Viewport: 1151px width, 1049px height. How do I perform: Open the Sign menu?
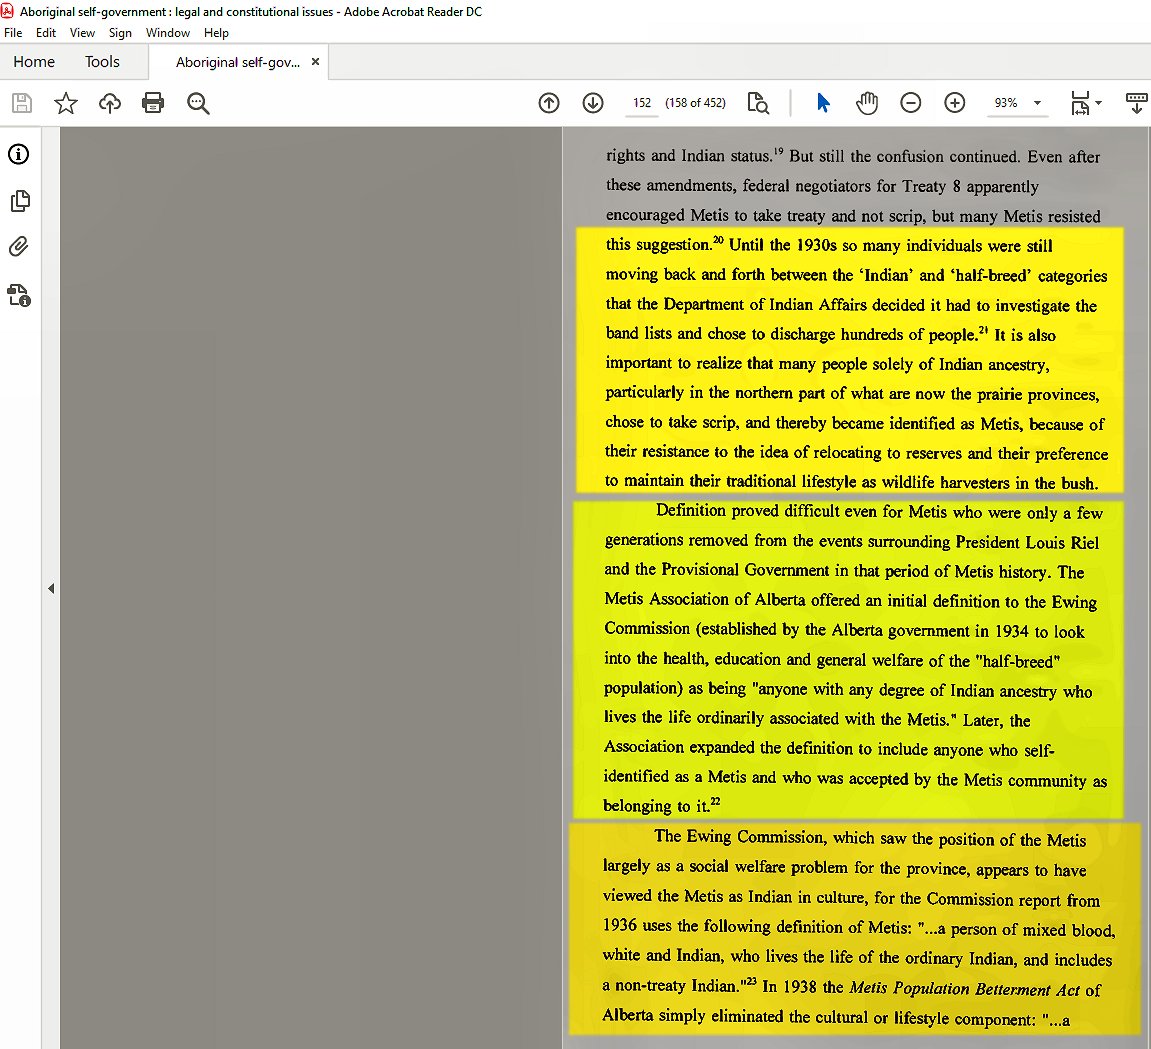point(120,33)
